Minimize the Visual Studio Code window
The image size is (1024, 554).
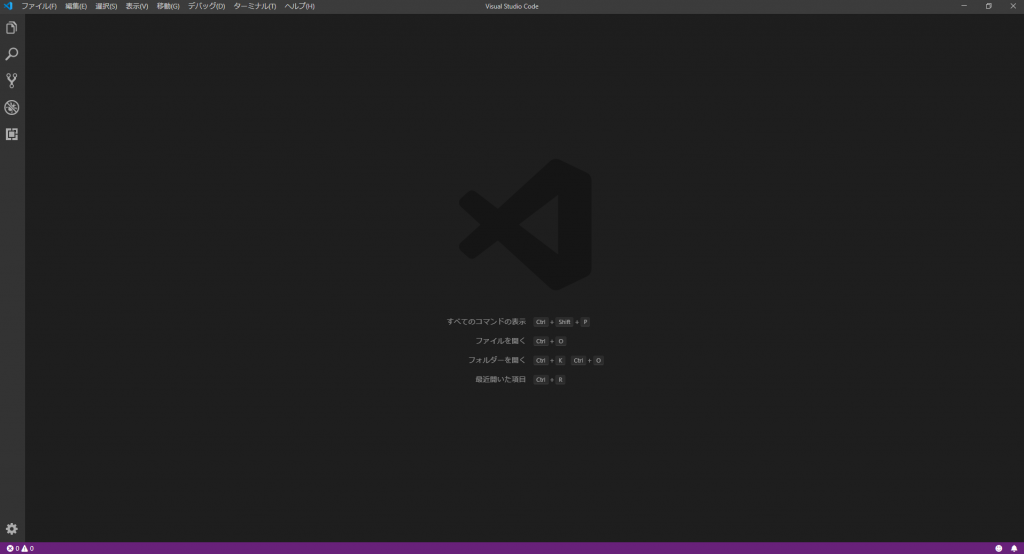964,6
